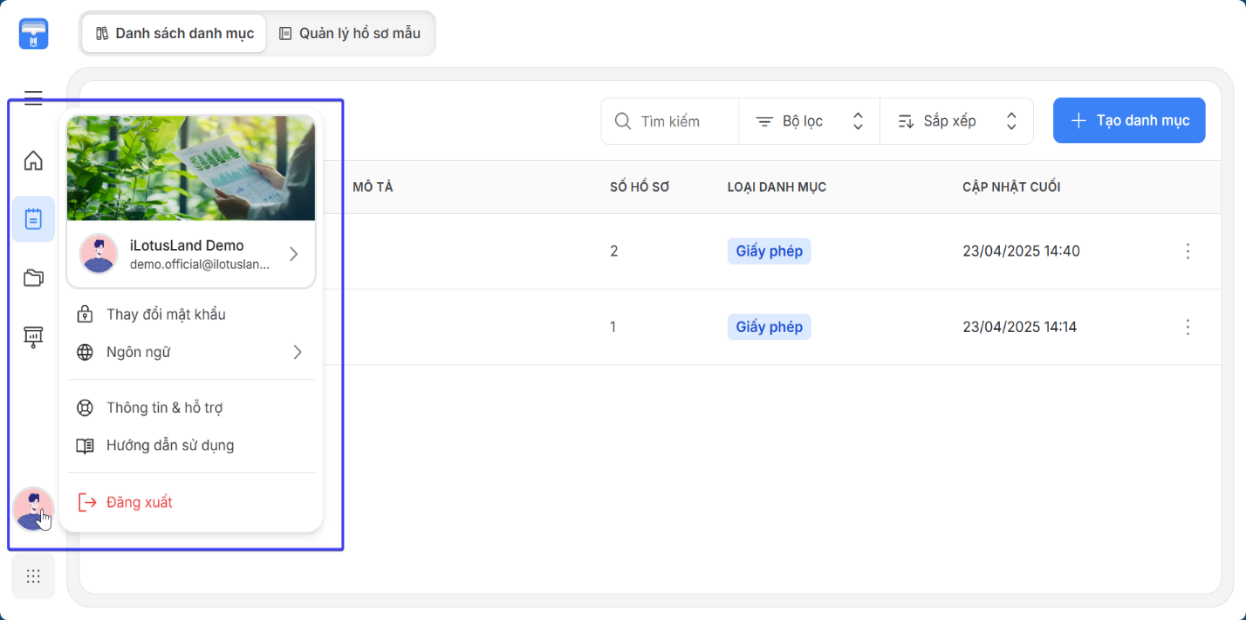Open the presentation board sidebar icon

pyautogui.click(x=33, y=336)
